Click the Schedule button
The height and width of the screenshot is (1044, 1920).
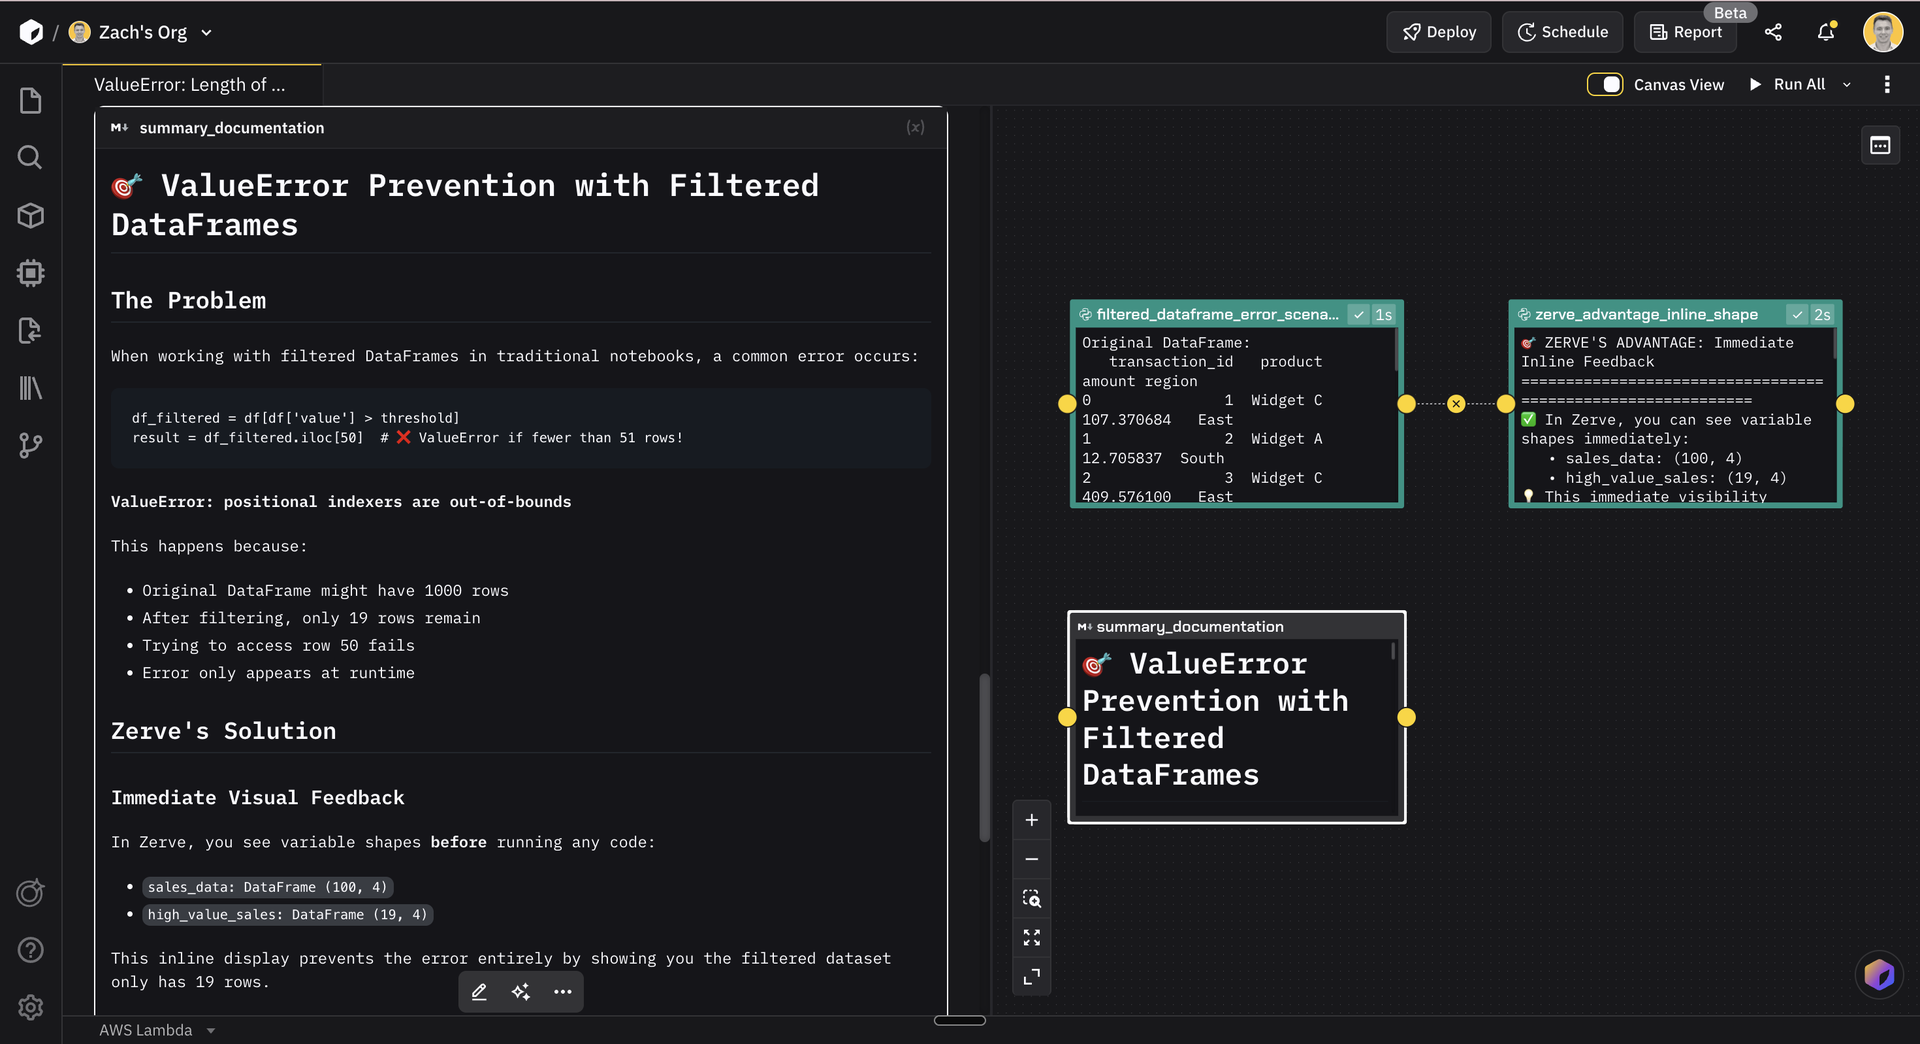coord(1562,31)
